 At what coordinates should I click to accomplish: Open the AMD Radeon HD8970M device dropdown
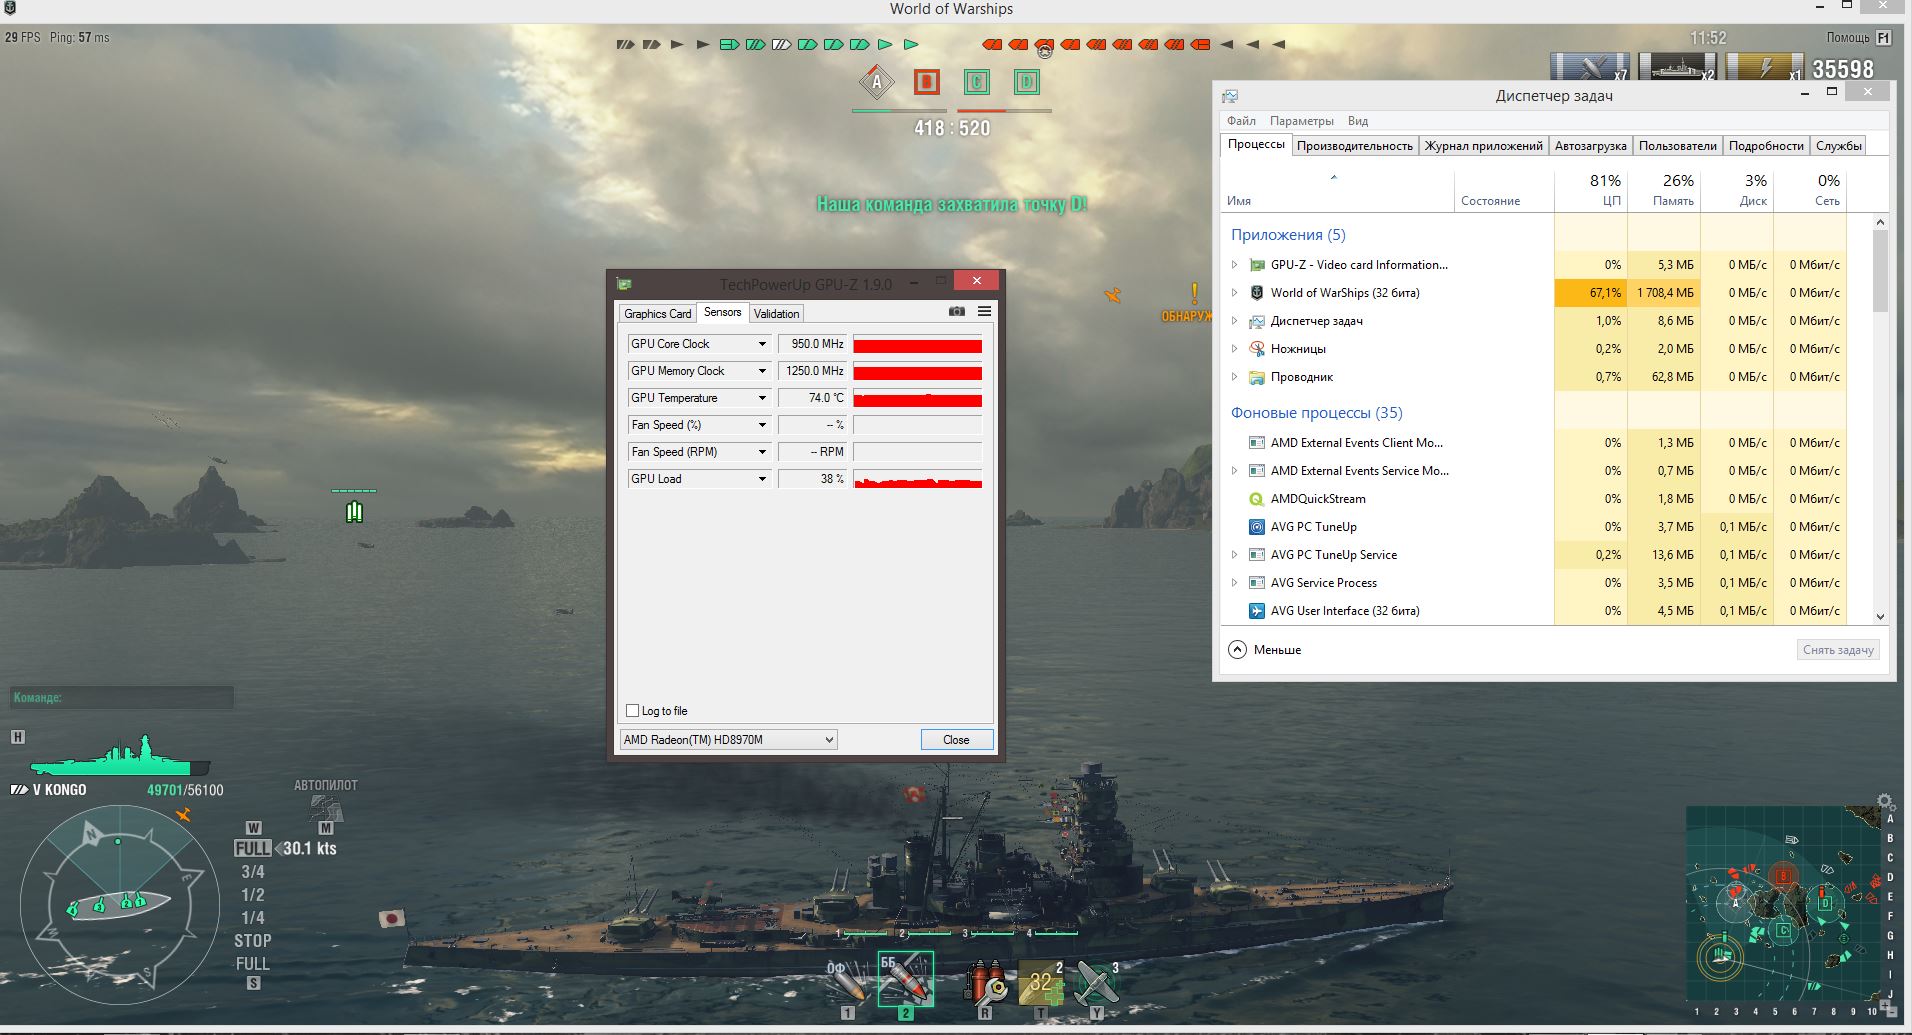pos(728,740)
